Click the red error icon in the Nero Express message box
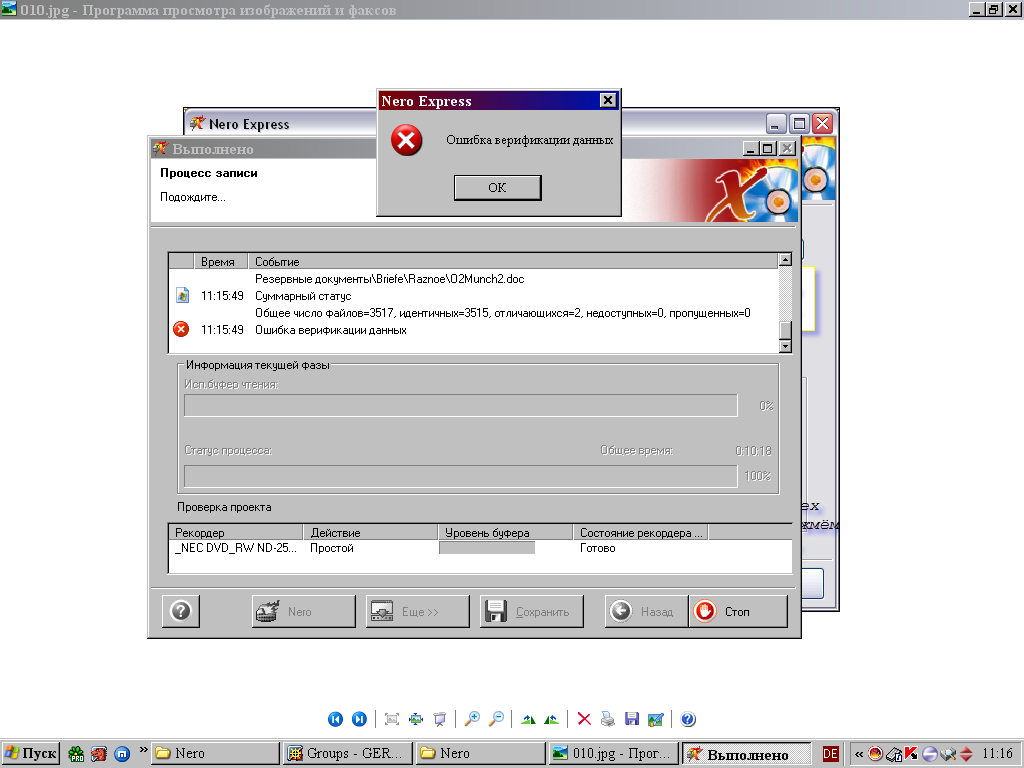Screen dimensions: 1024x768 point(406,140)
